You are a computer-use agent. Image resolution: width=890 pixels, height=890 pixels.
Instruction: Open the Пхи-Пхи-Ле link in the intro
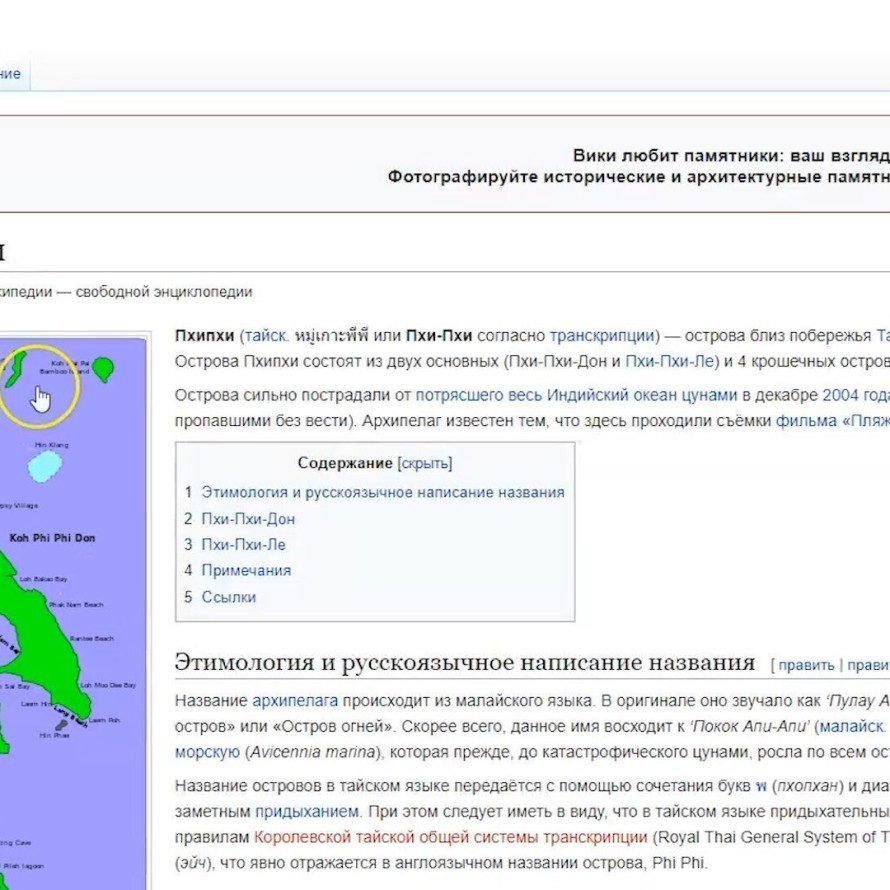(x=670, y=362)
